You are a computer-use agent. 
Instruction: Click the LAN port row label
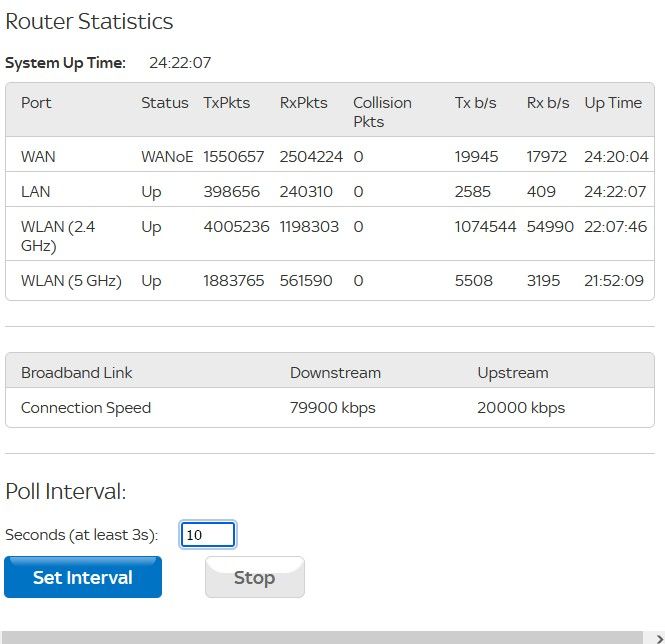click(x=36, y=191)
